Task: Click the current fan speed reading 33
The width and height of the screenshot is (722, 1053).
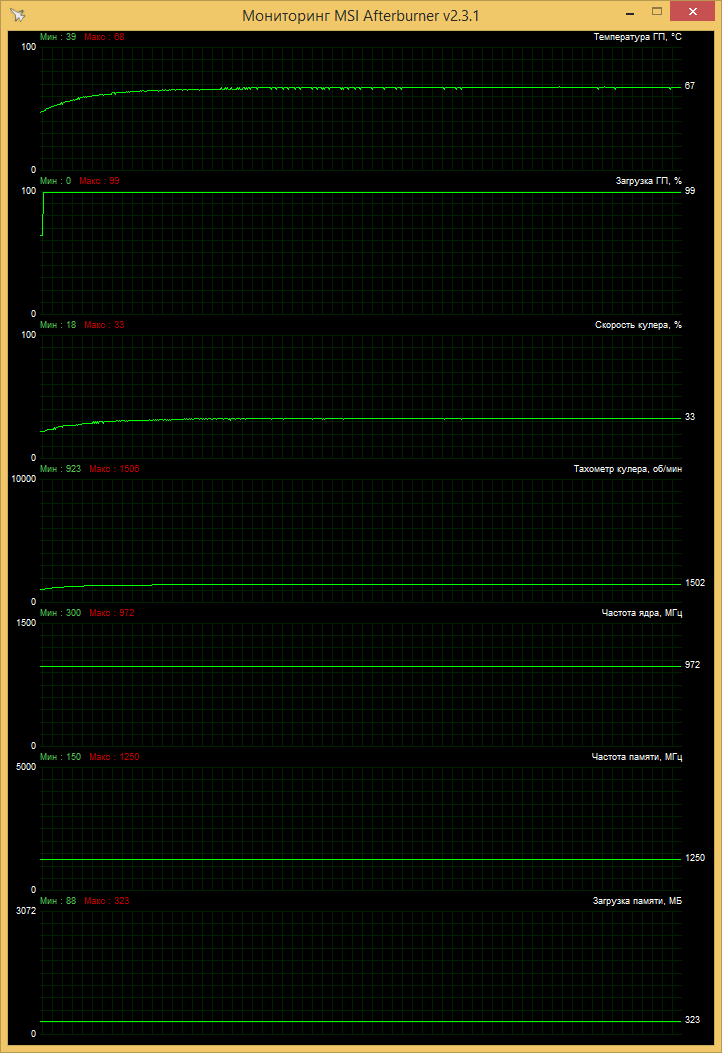Action: pyautogui.click(x=690, y=417)
